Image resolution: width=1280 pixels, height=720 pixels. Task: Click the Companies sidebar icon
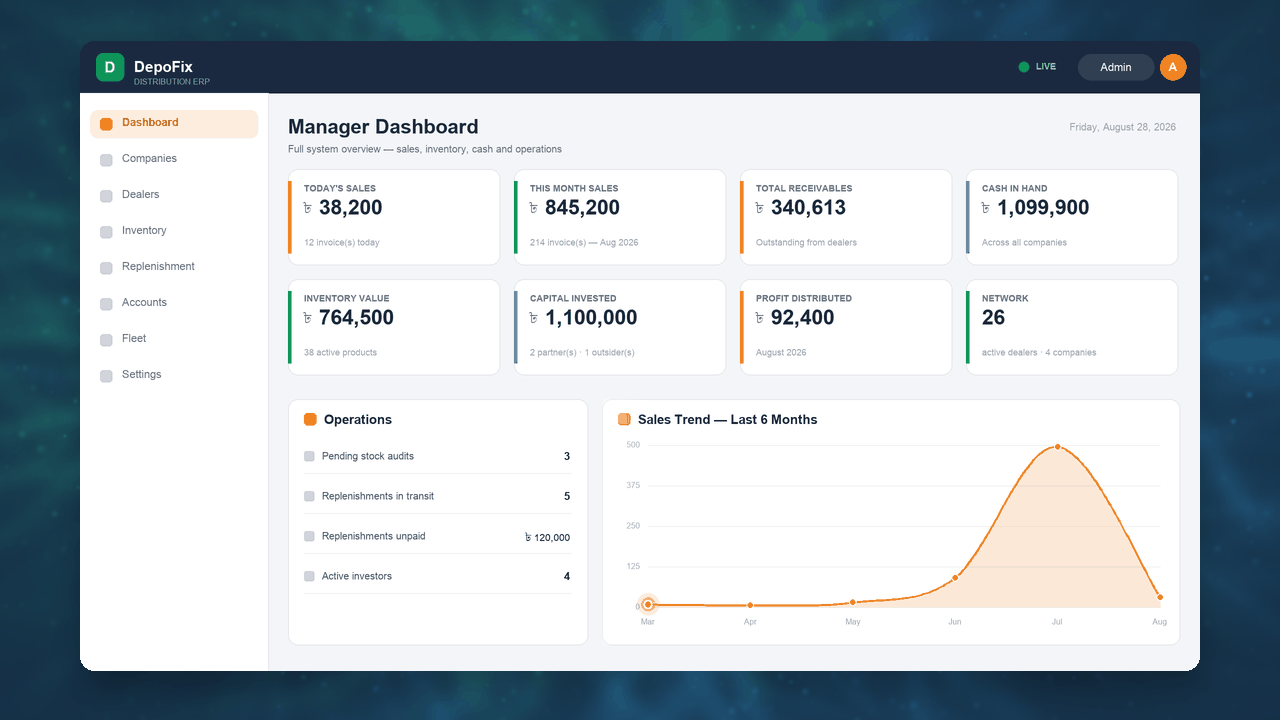tap(106, 160)
